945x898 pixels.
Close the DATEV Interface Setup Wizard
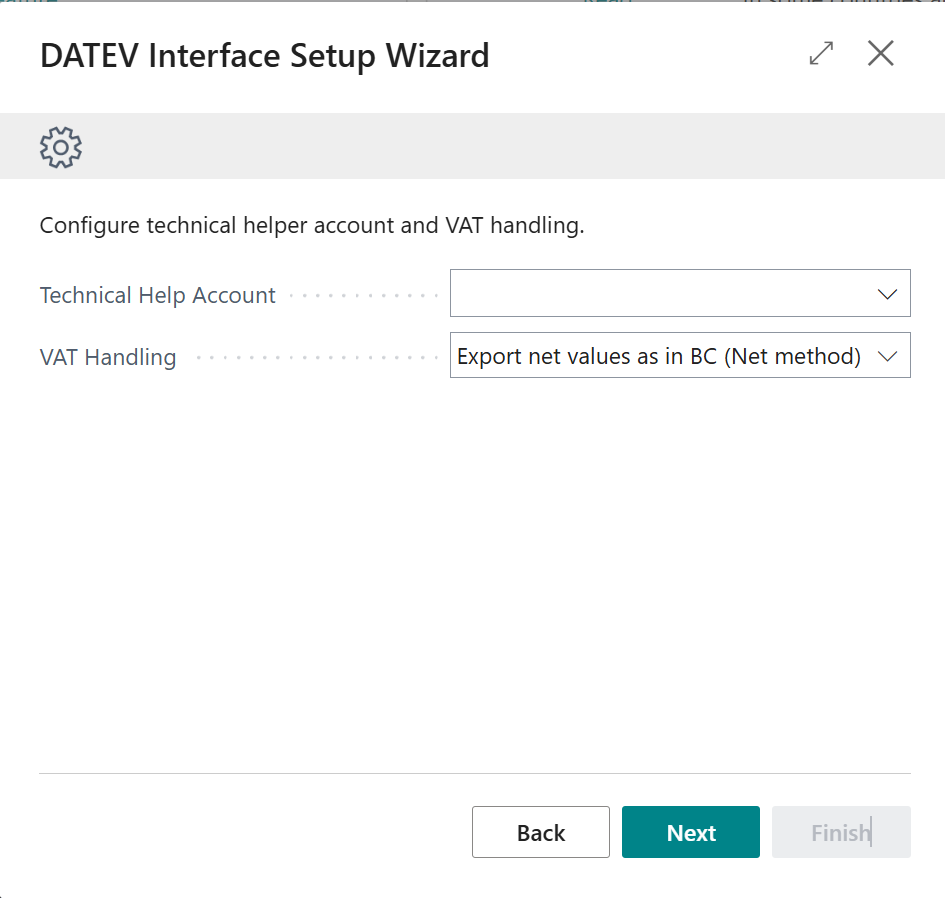pos(881,54)
